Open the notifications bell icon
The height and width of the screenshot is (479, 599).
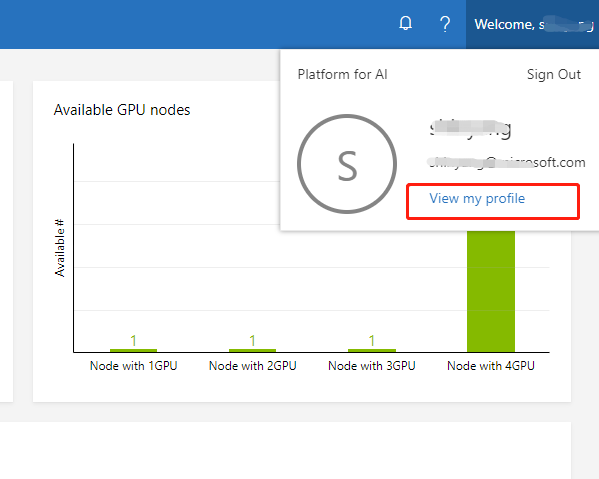[x=405, y=23]
